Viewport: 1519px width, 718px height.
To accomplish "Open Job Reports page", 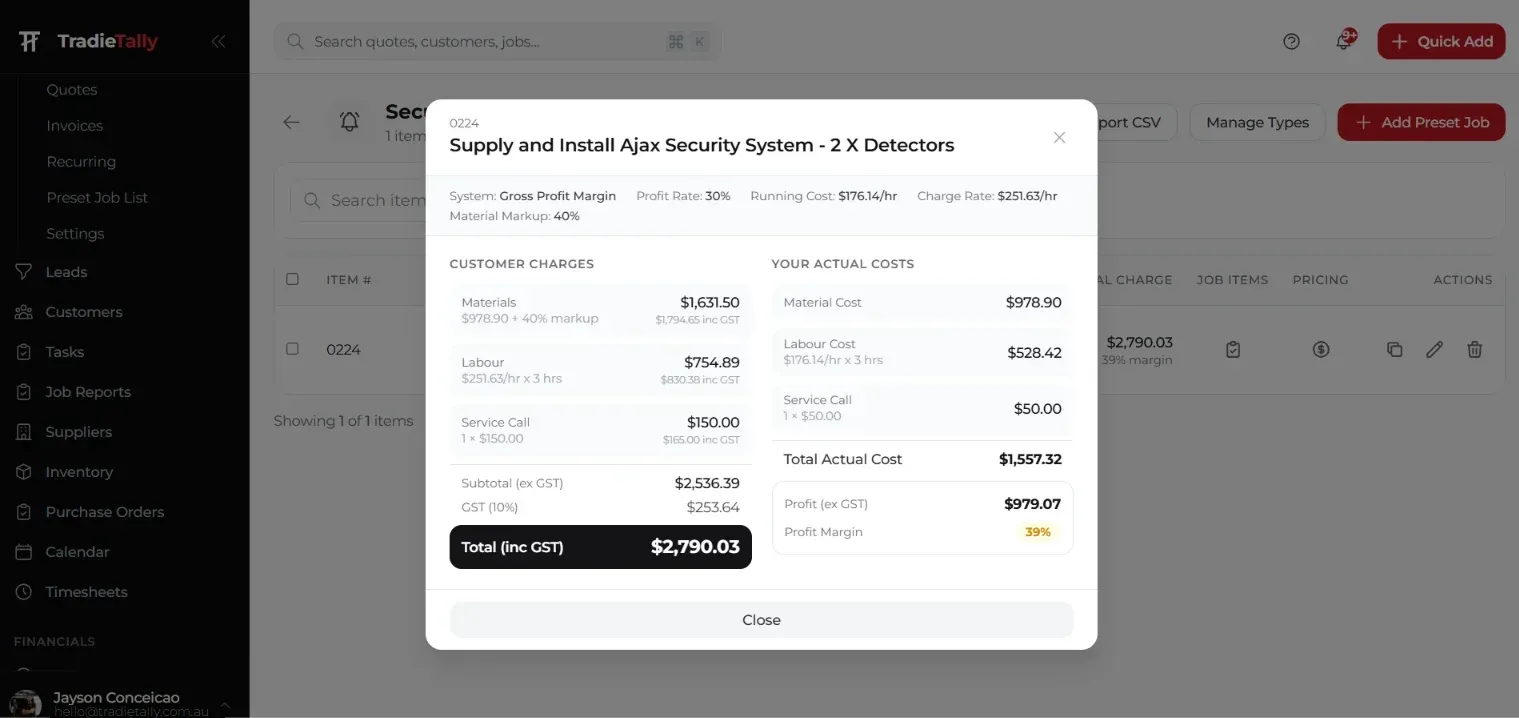I will (88, 391).
